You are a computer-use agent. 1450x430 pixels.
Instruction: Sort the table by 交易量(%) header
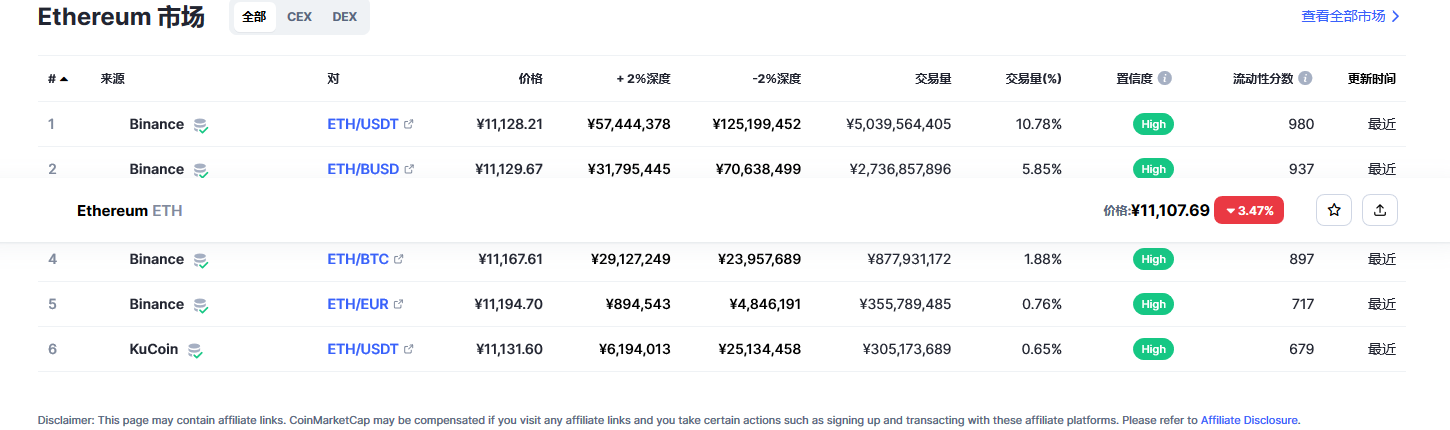pyautogui.click(x=1033, y=78)
